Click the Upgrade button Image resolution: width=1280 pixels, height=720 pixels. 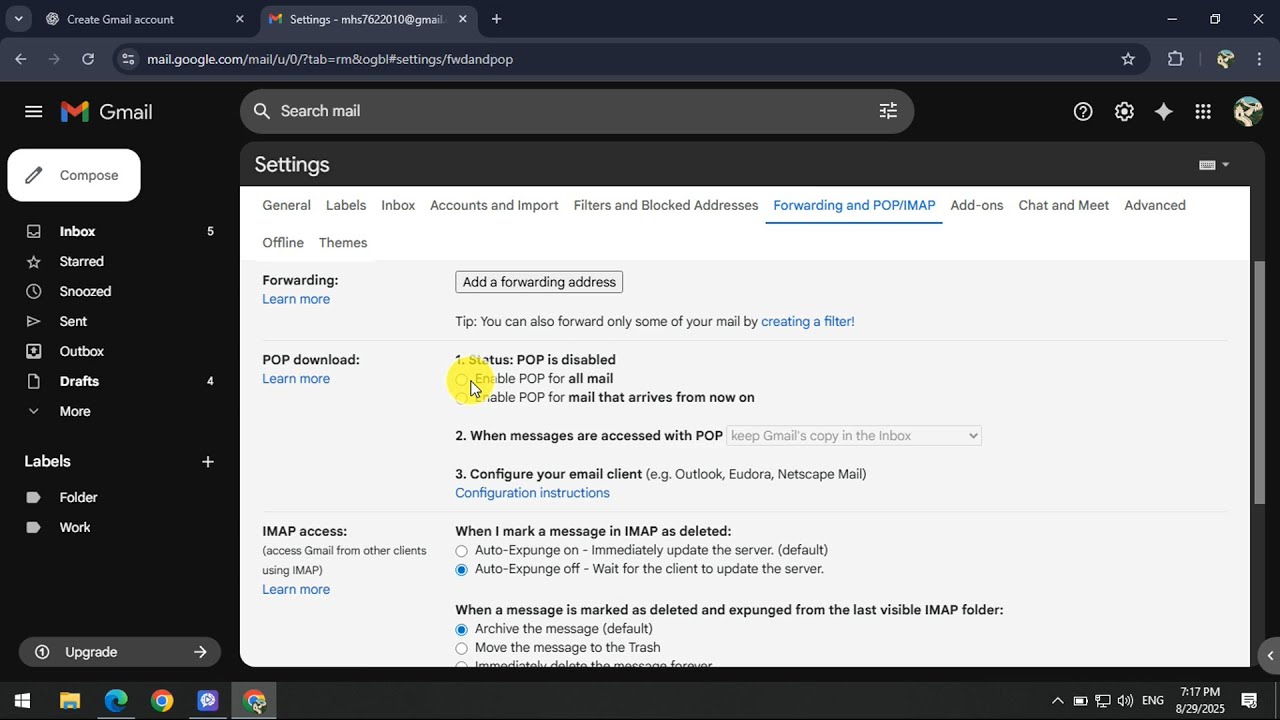point(120,652)
